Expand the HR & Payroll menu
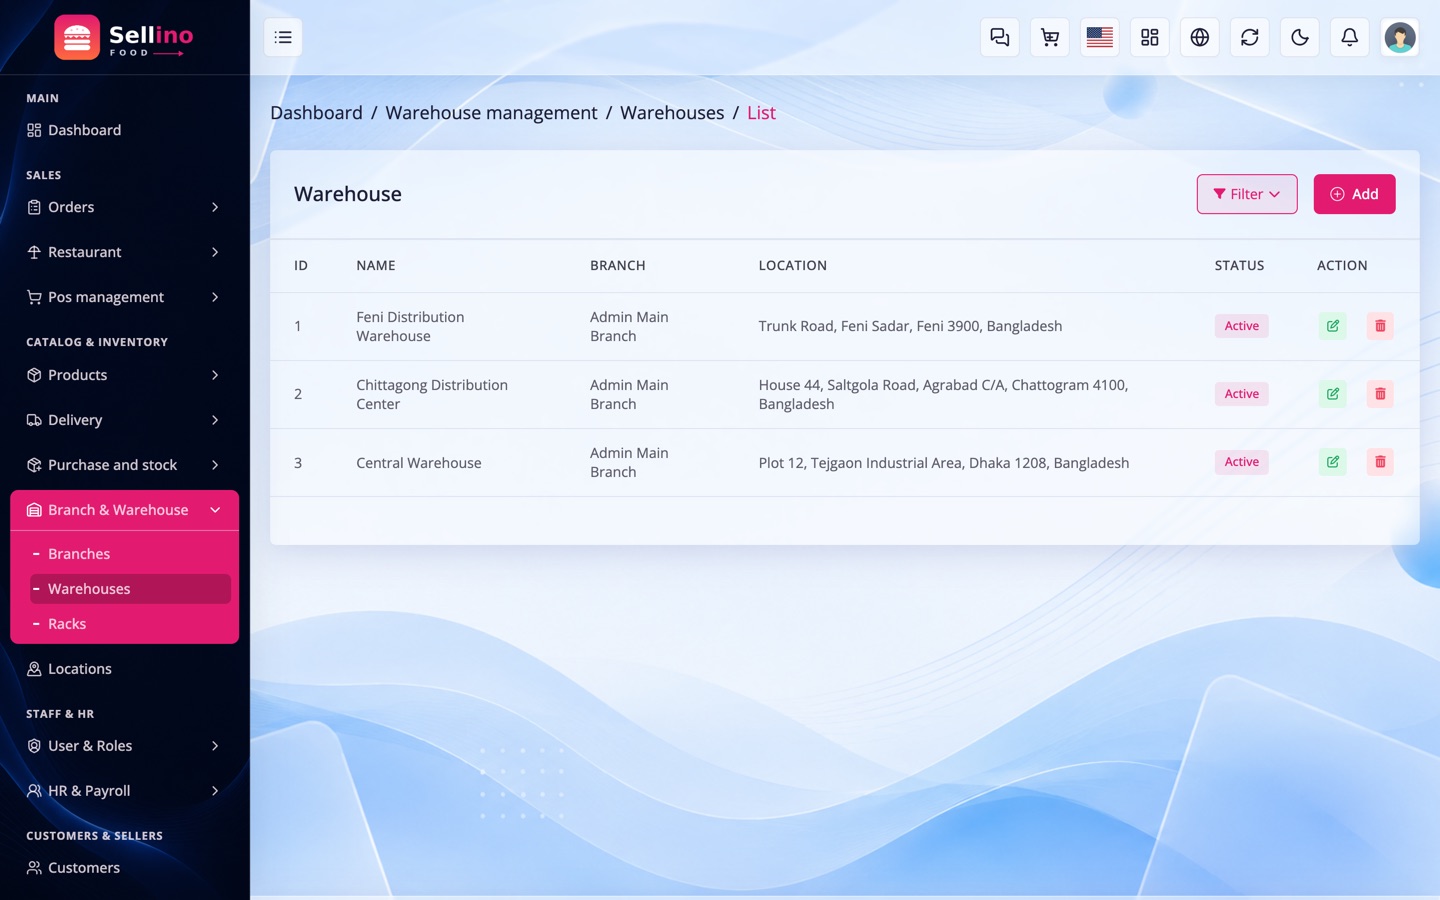Viewport: 1440px width, 900px height. point(124,791)
